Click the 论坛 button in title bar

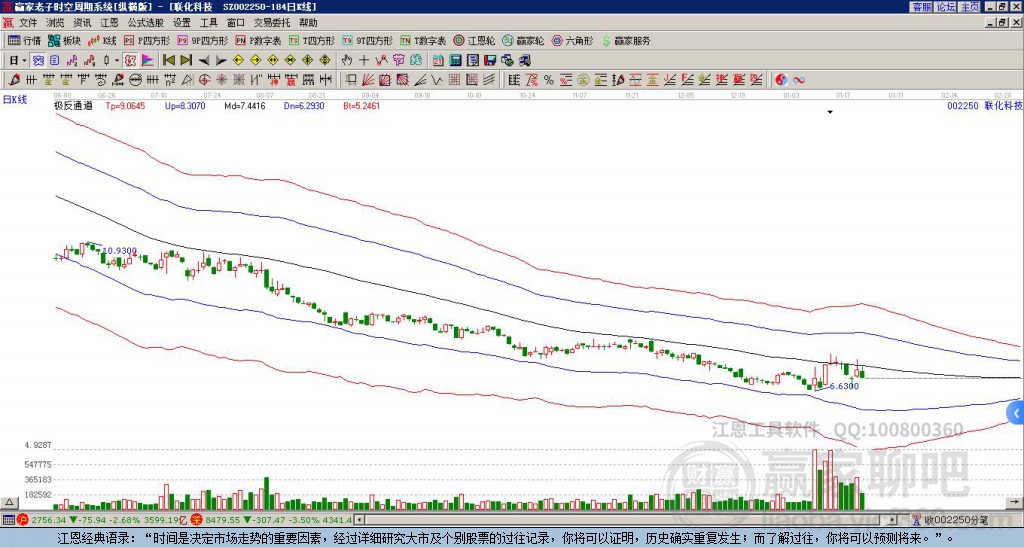(946, 7)
